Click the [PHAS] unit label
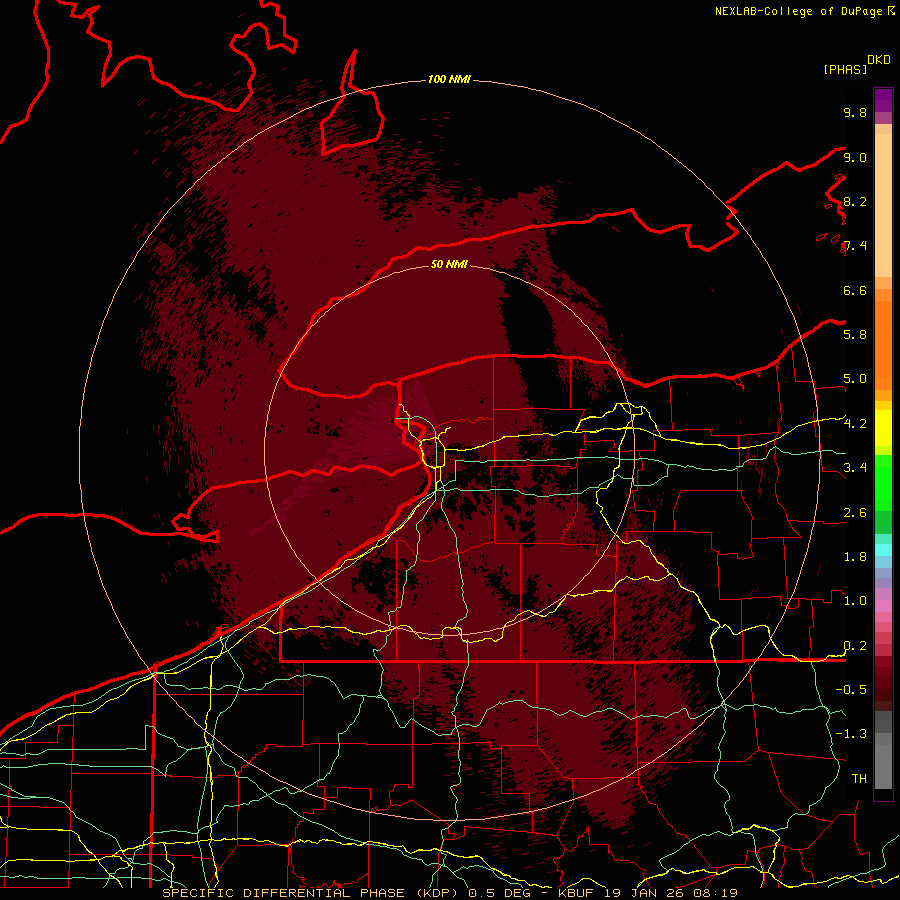The image size is (900, 900). coord(845,69)
